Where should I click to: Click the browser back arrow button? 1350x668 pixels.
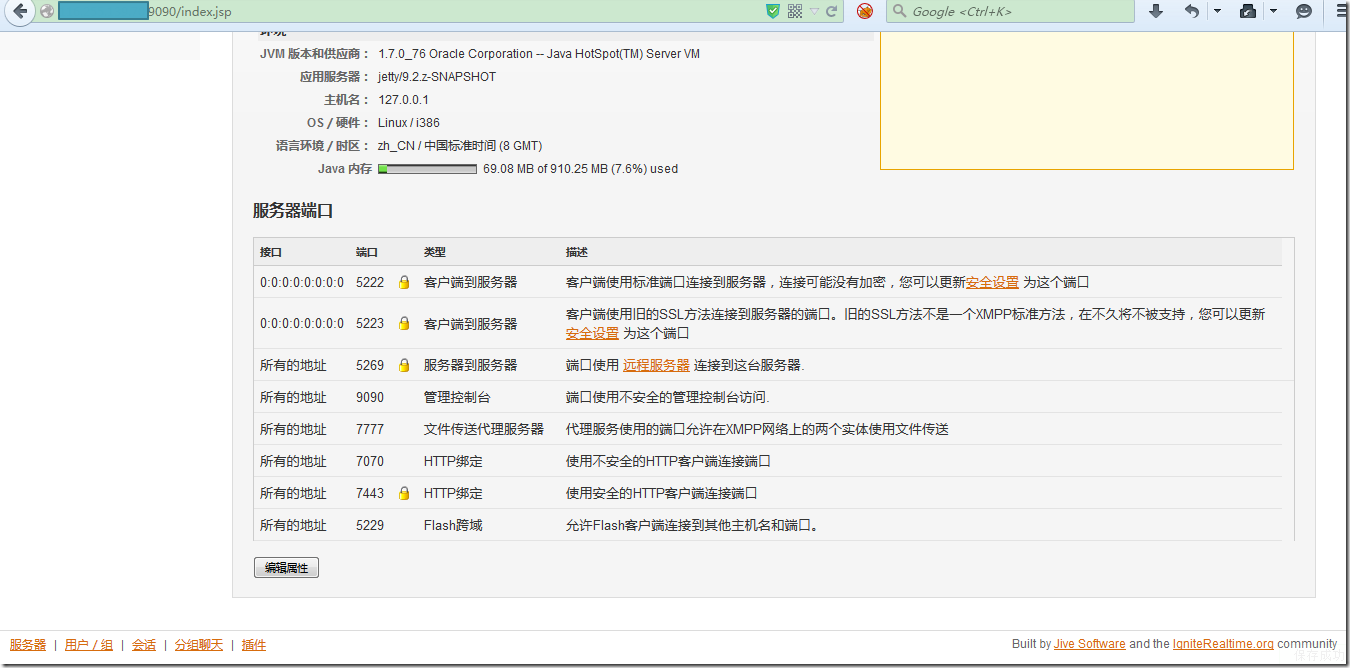18,11
